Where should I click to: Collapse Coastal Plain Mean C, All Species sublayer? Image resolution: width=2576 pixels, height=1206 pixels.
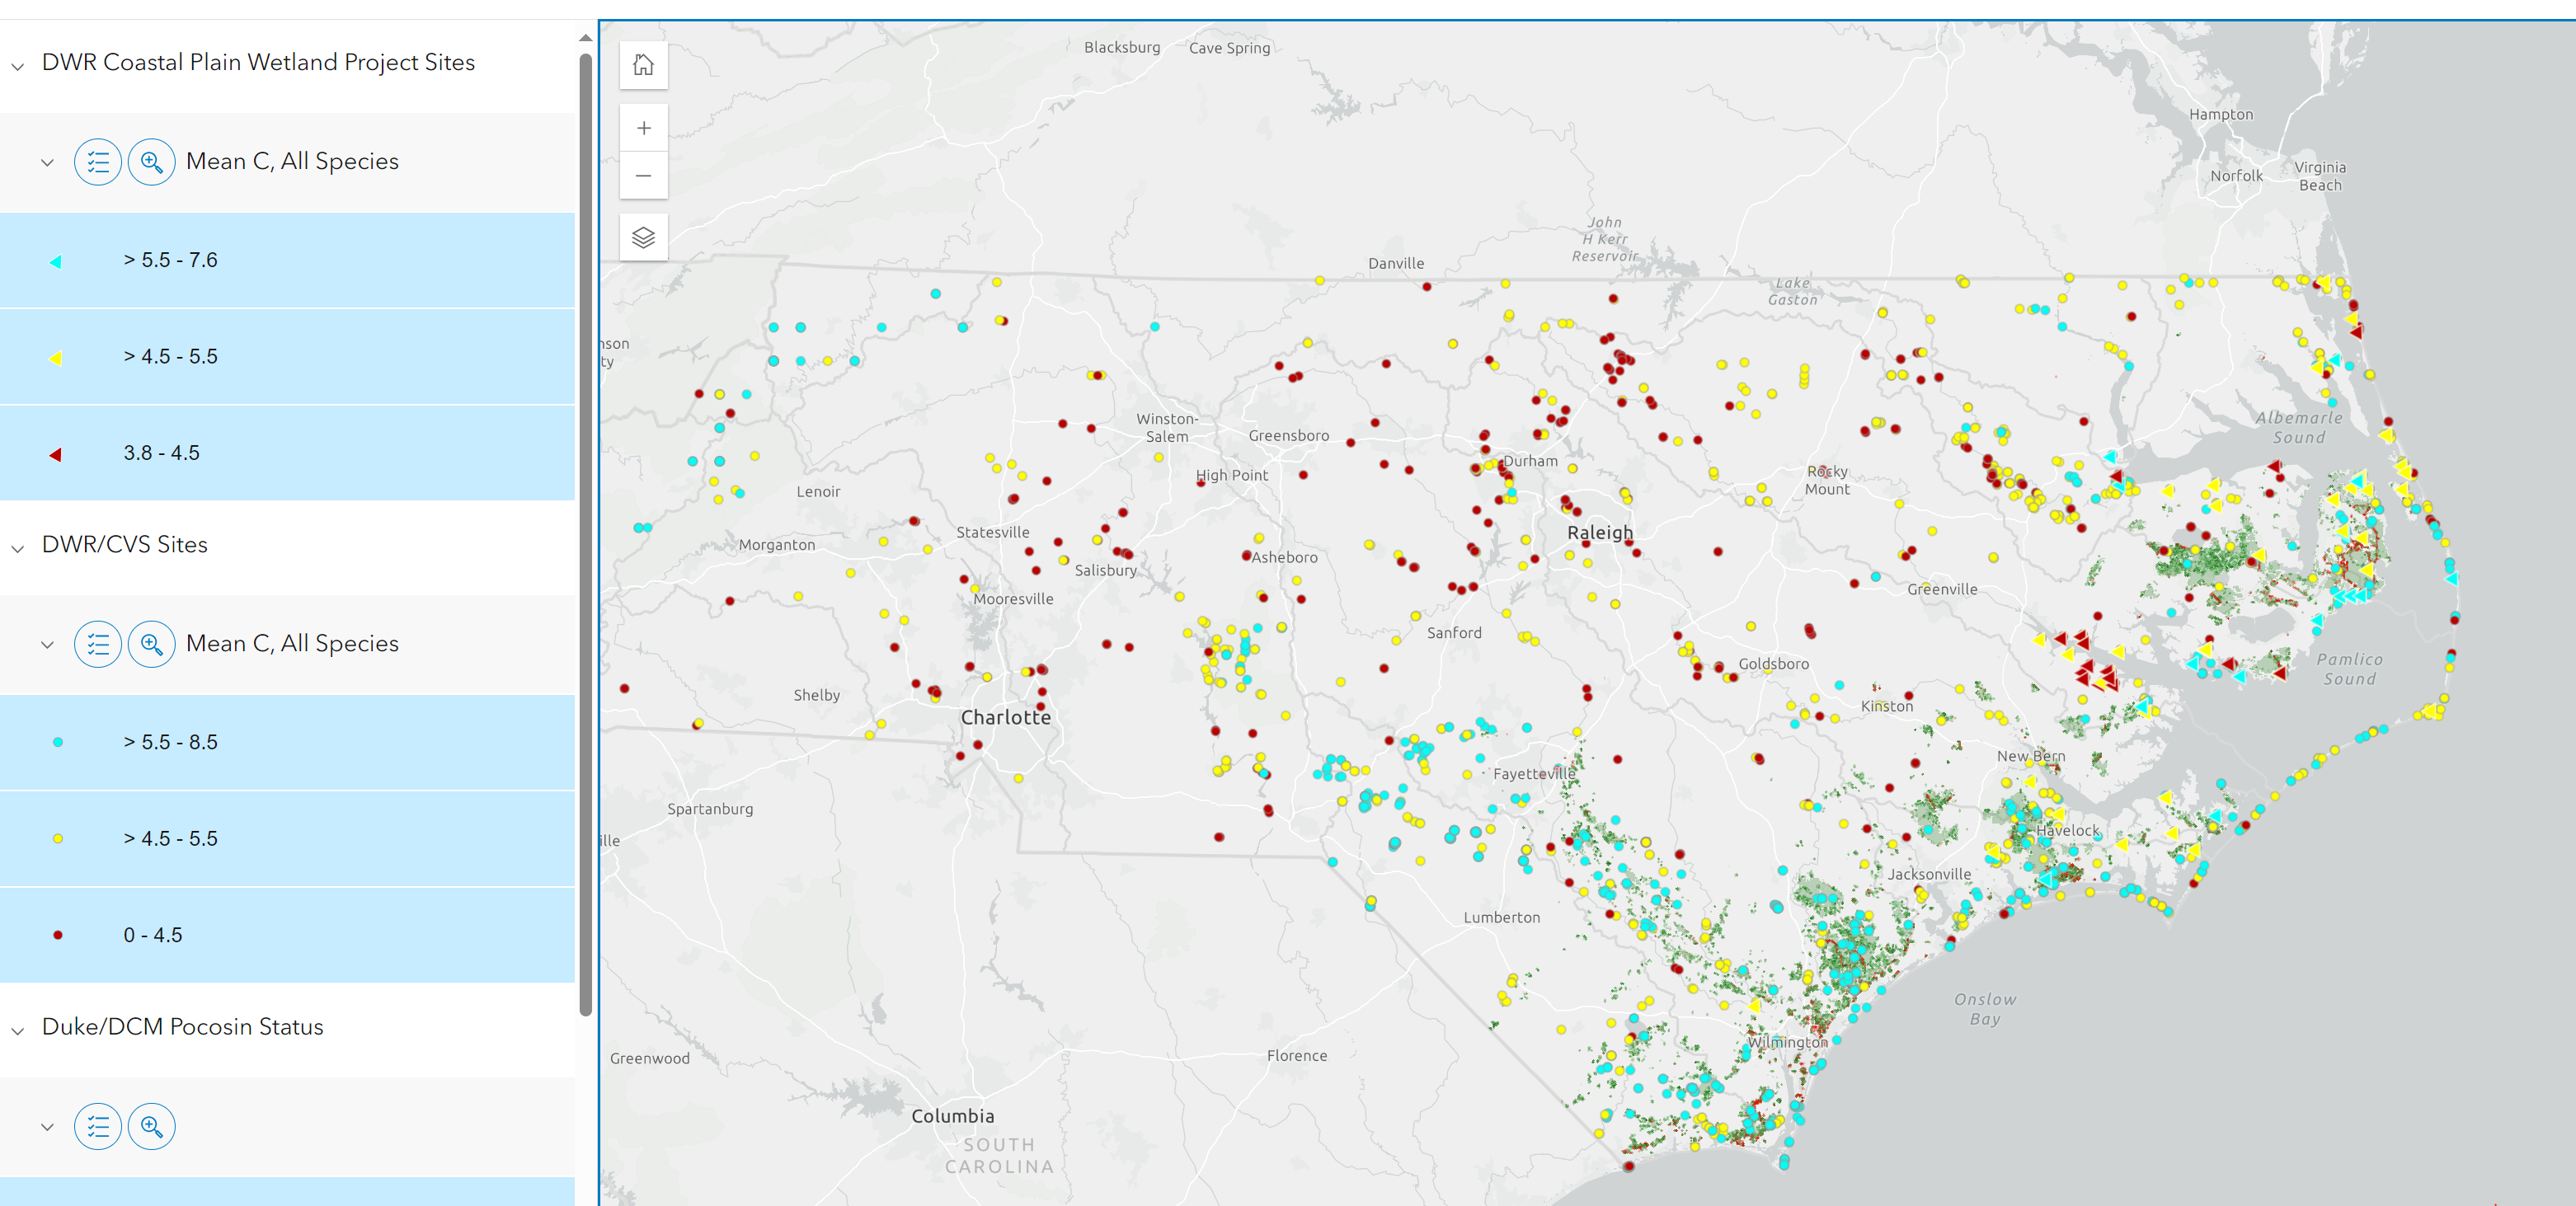(47, 162)
